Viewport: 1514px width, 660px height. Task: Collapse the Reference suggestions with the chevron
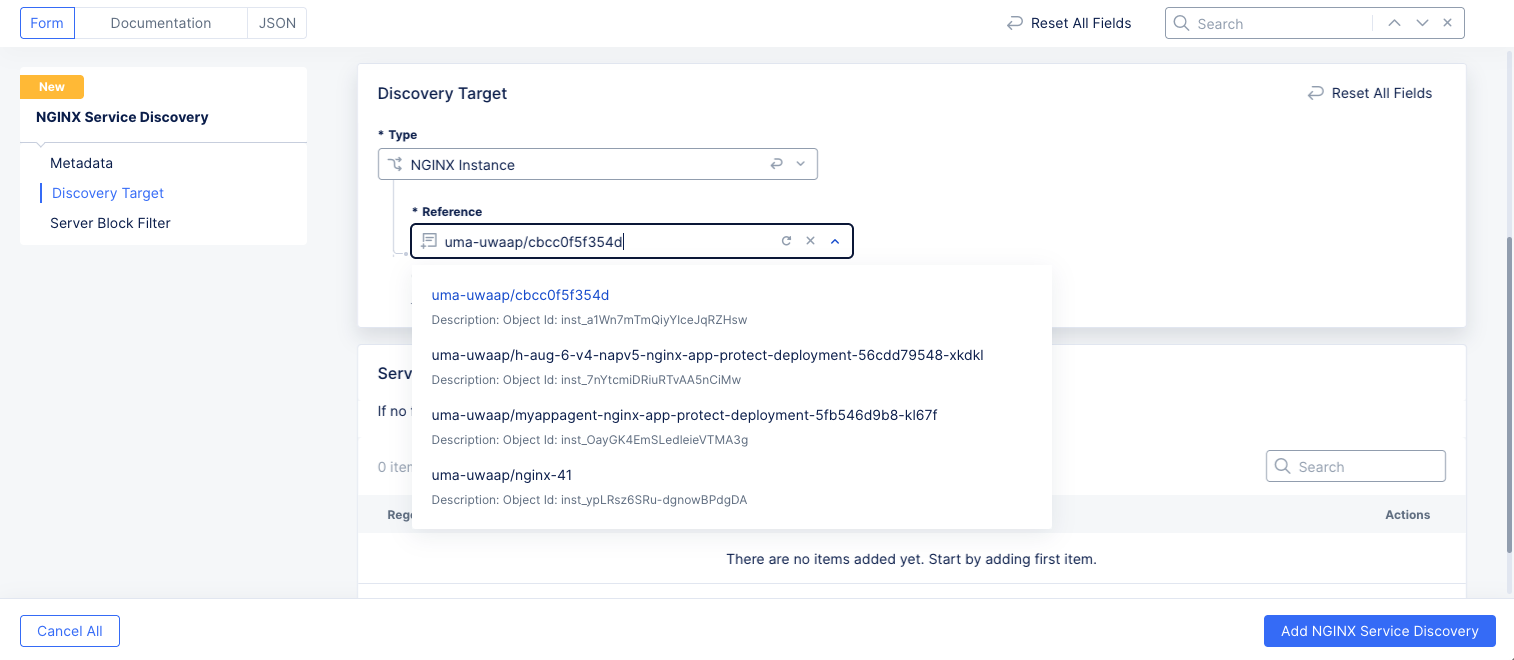[834, 240]
